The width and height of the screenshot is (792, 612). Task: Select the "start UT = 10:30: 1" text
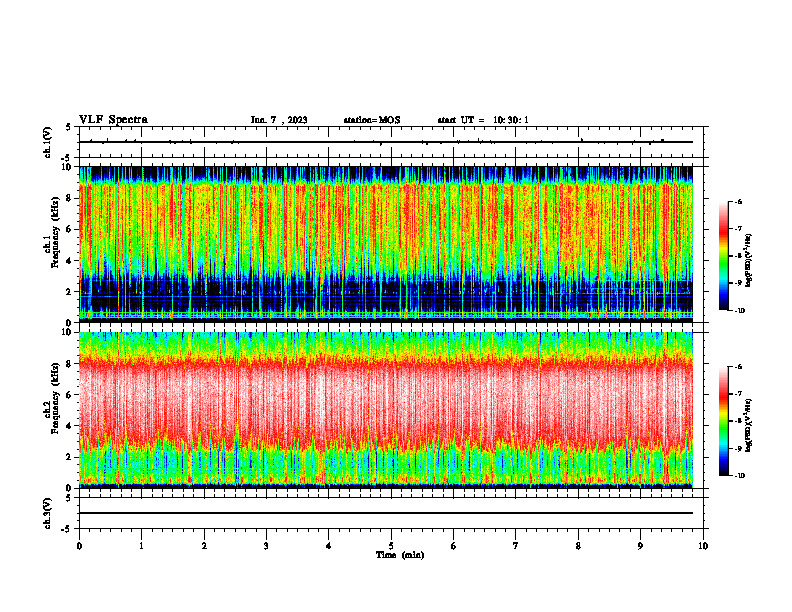[483, 120]
